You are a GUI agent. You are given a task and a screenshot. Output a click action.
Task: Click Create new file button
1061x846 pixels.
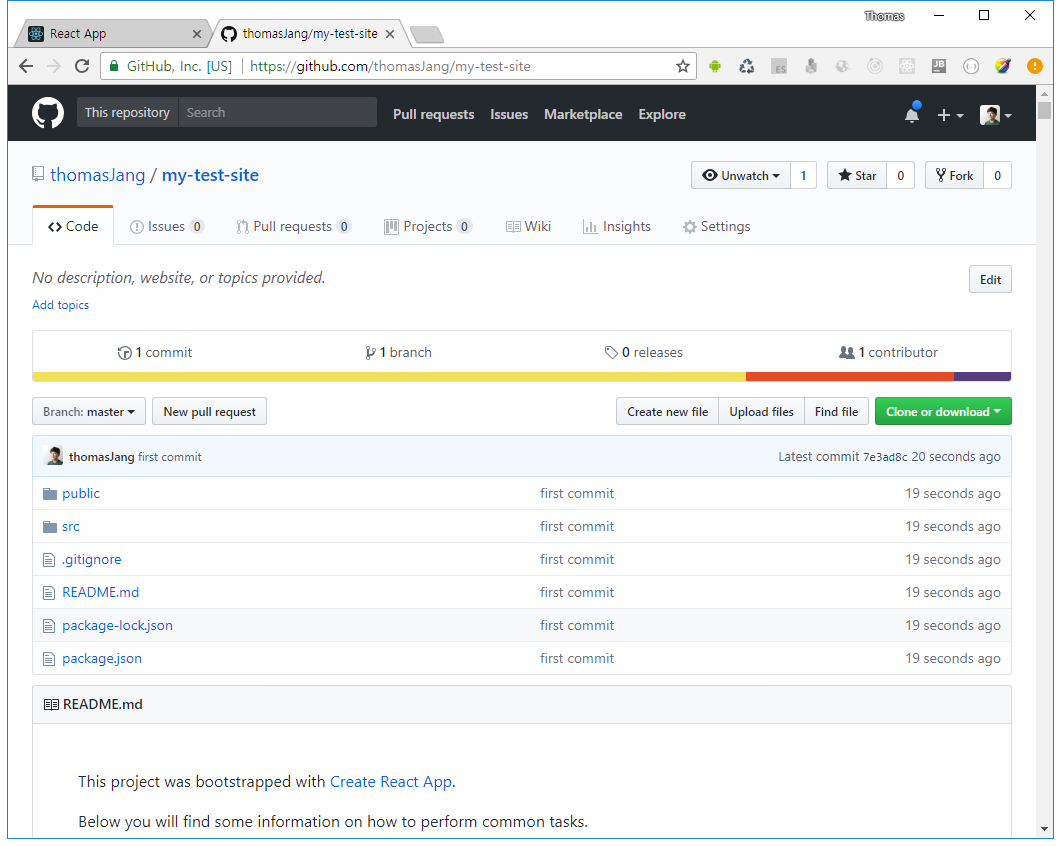pyautogui.click(x=667, y=411)
